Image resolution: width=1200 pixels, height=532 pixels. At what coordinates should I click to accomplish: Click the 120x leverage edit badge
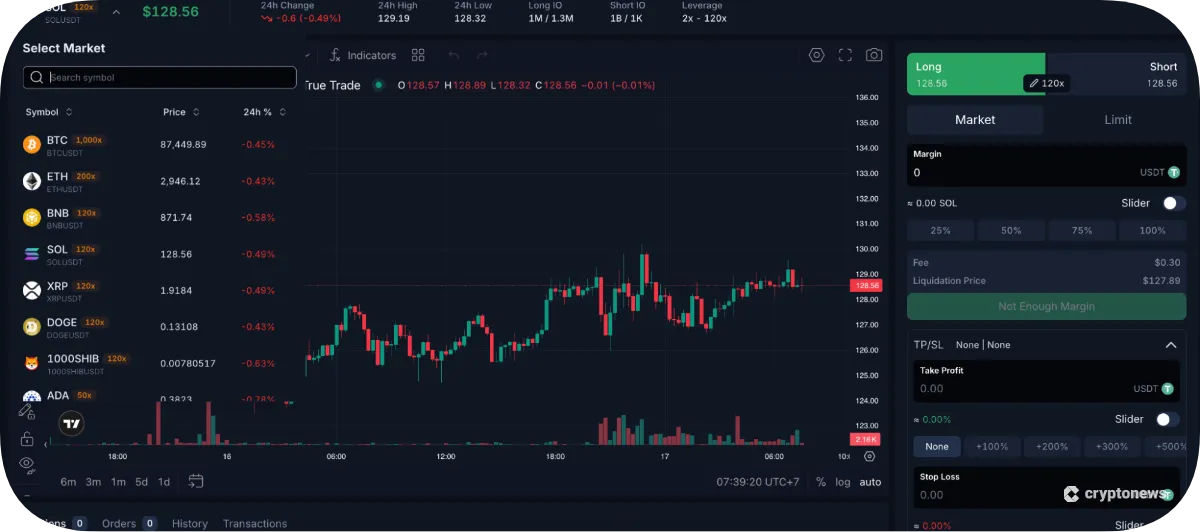click(1046, 84)
